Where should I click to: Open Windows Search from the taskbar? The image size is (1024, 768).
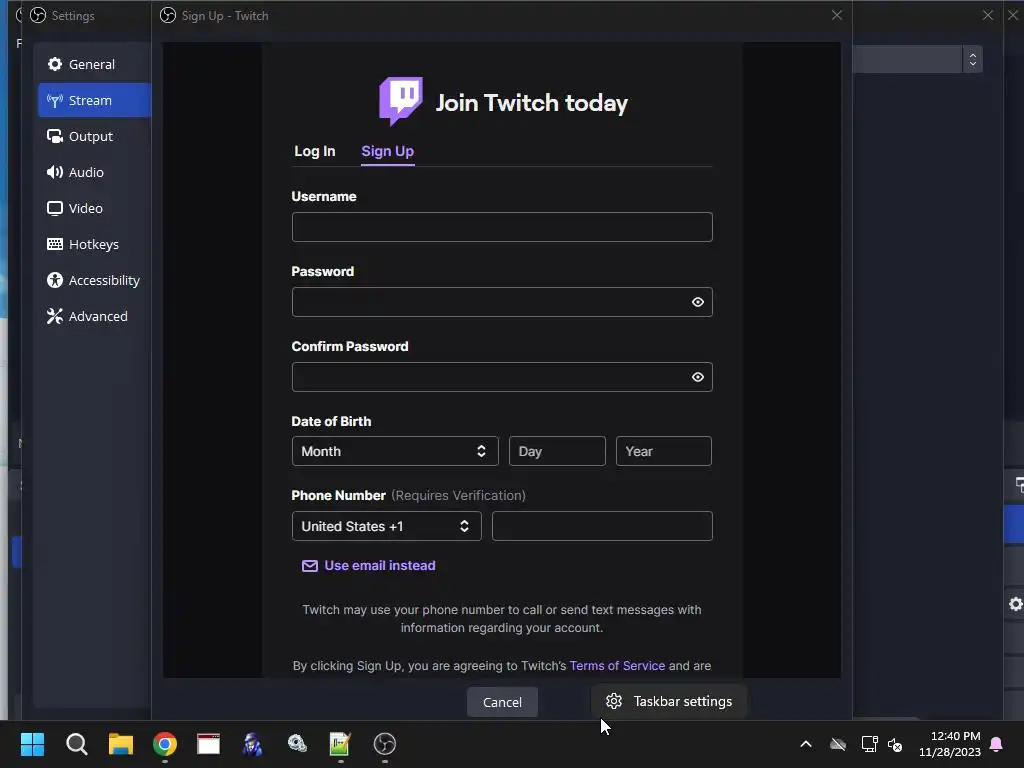pyautogui.click(x=76, y=744)
